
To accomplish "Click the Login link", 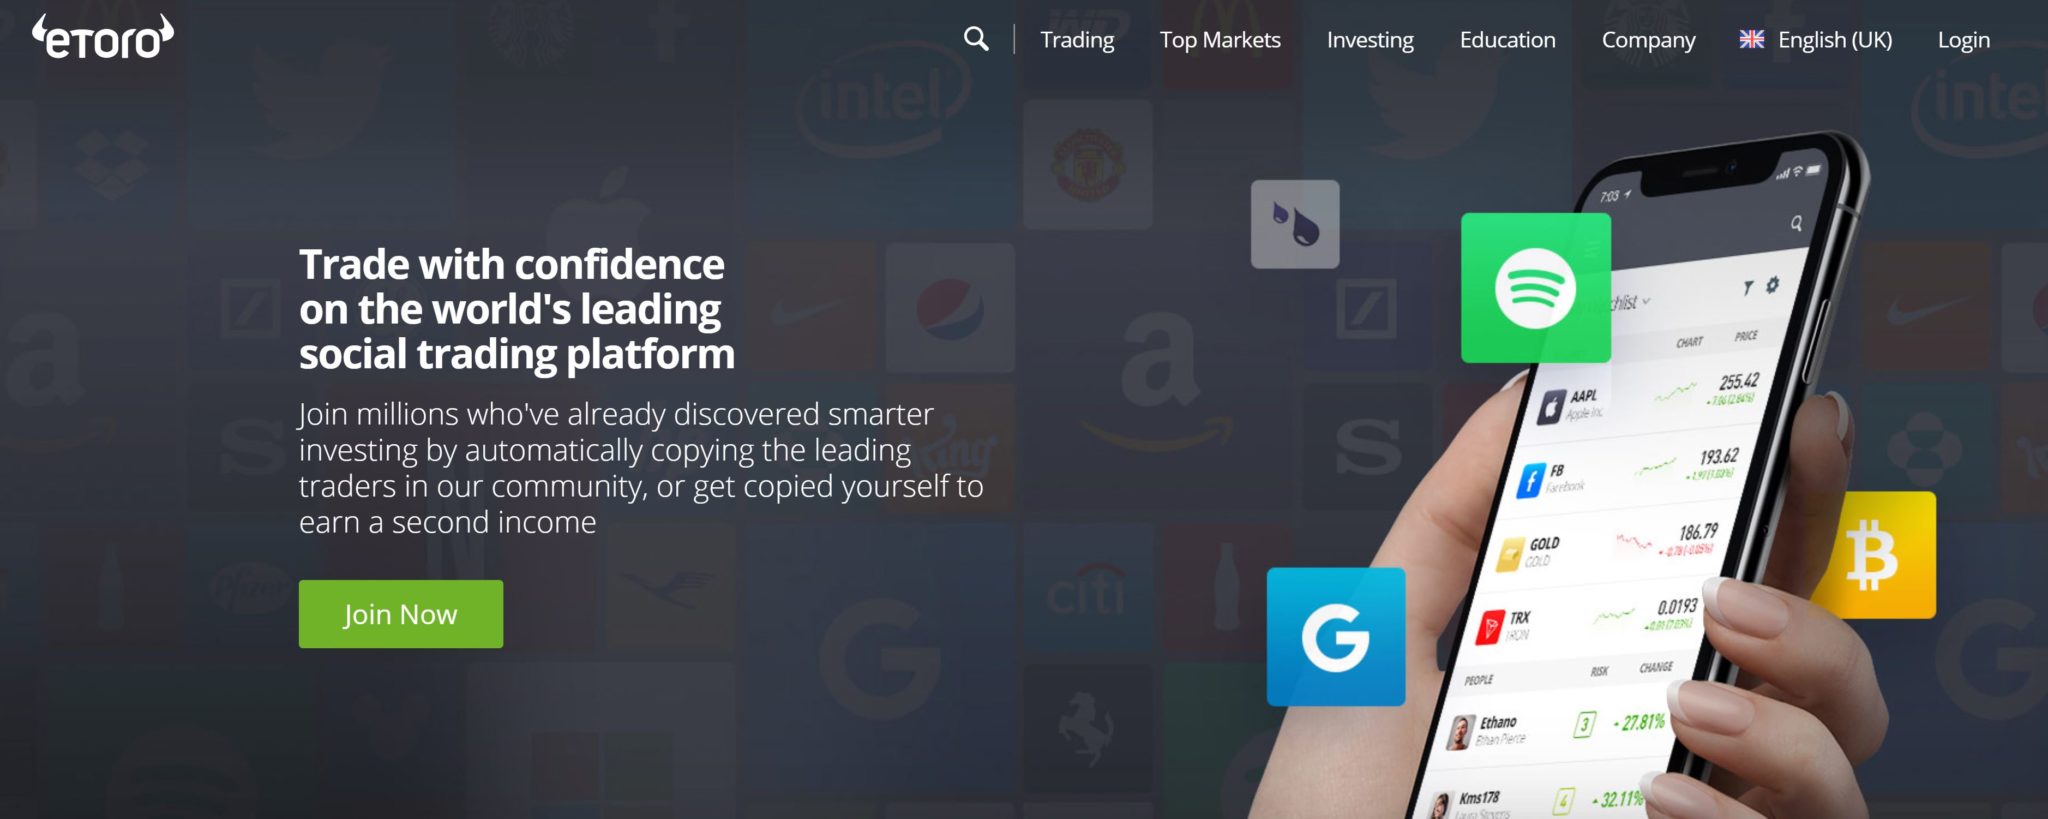I will tap(1963, 40).
